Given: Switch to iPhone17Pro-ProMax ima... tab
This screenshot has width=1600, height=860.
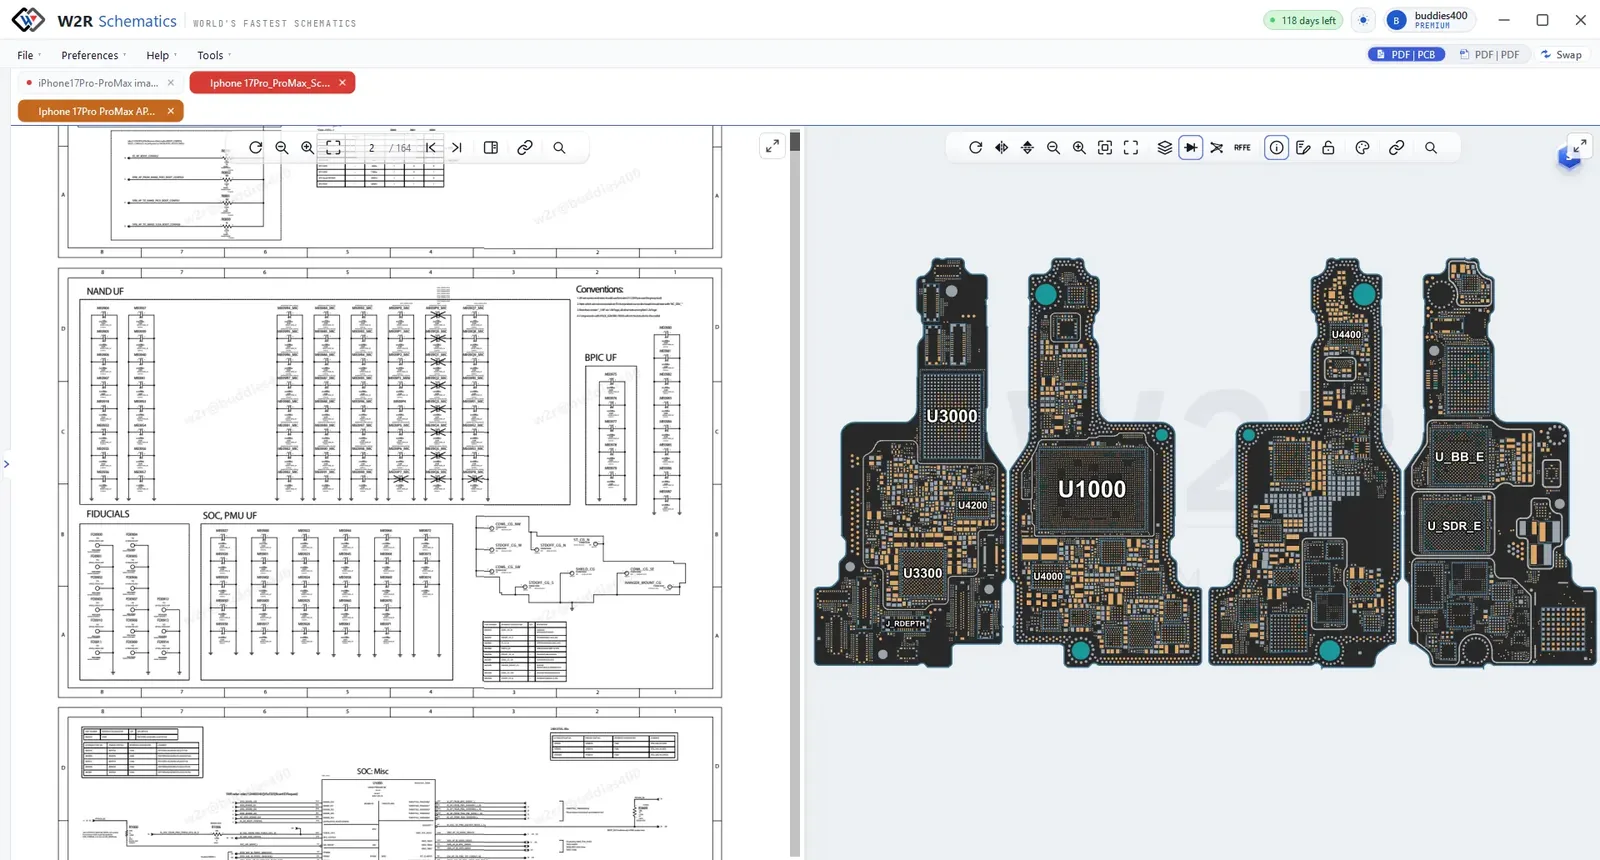Looking at the screenshot, I should 97,83.
